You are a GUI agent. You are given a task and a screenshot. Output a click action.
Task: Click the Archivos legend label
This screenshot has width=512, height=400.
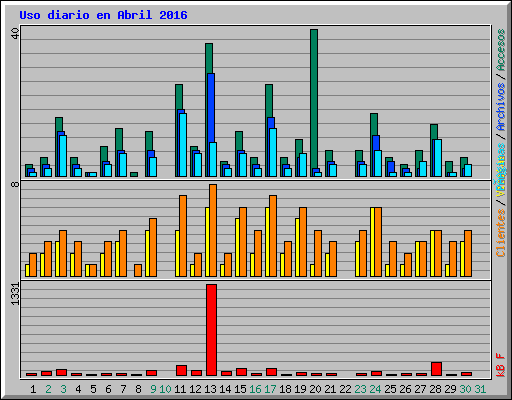tap(501, 107)
